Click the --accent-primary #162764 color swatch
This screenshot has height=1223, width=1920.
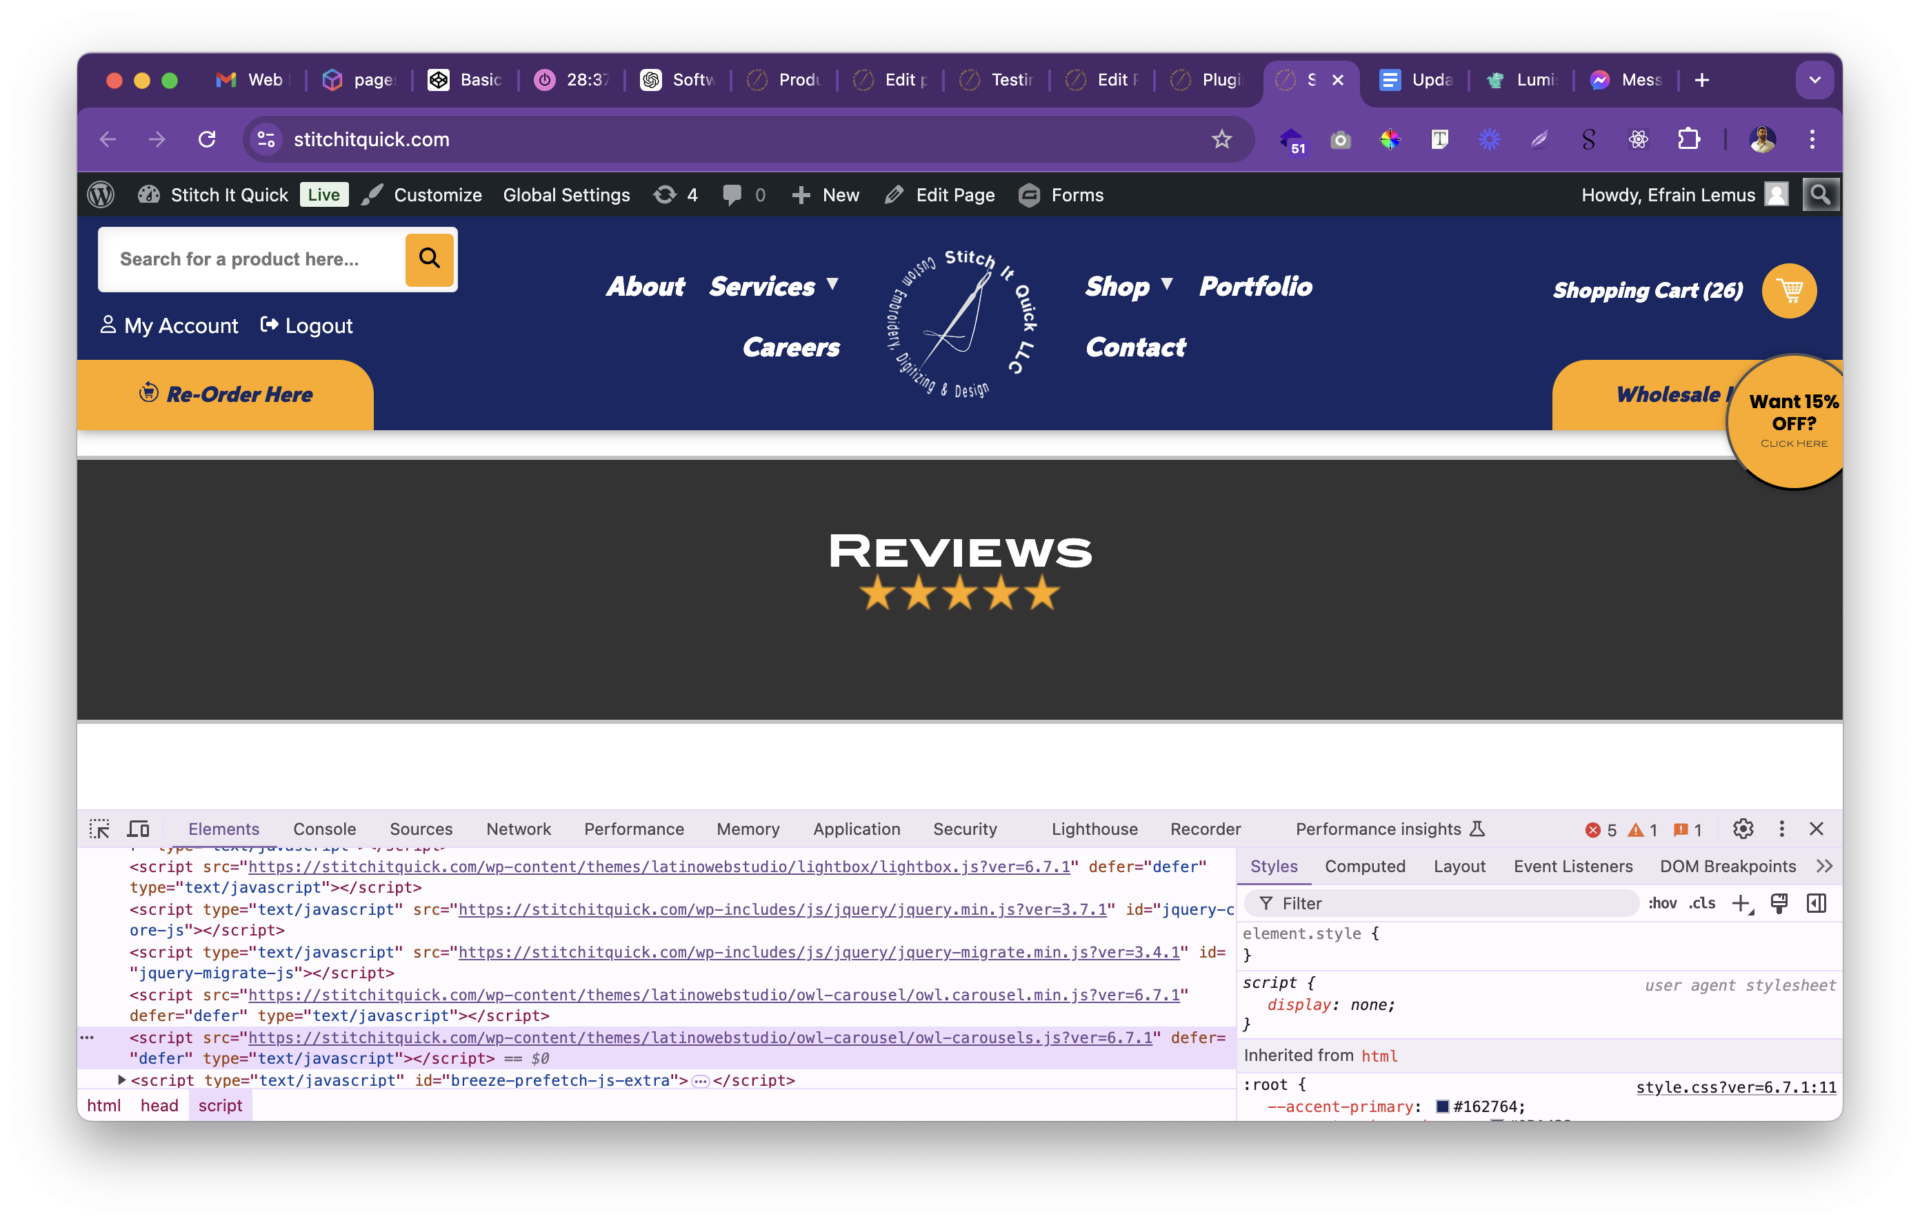click(x=1442, y=1107)
